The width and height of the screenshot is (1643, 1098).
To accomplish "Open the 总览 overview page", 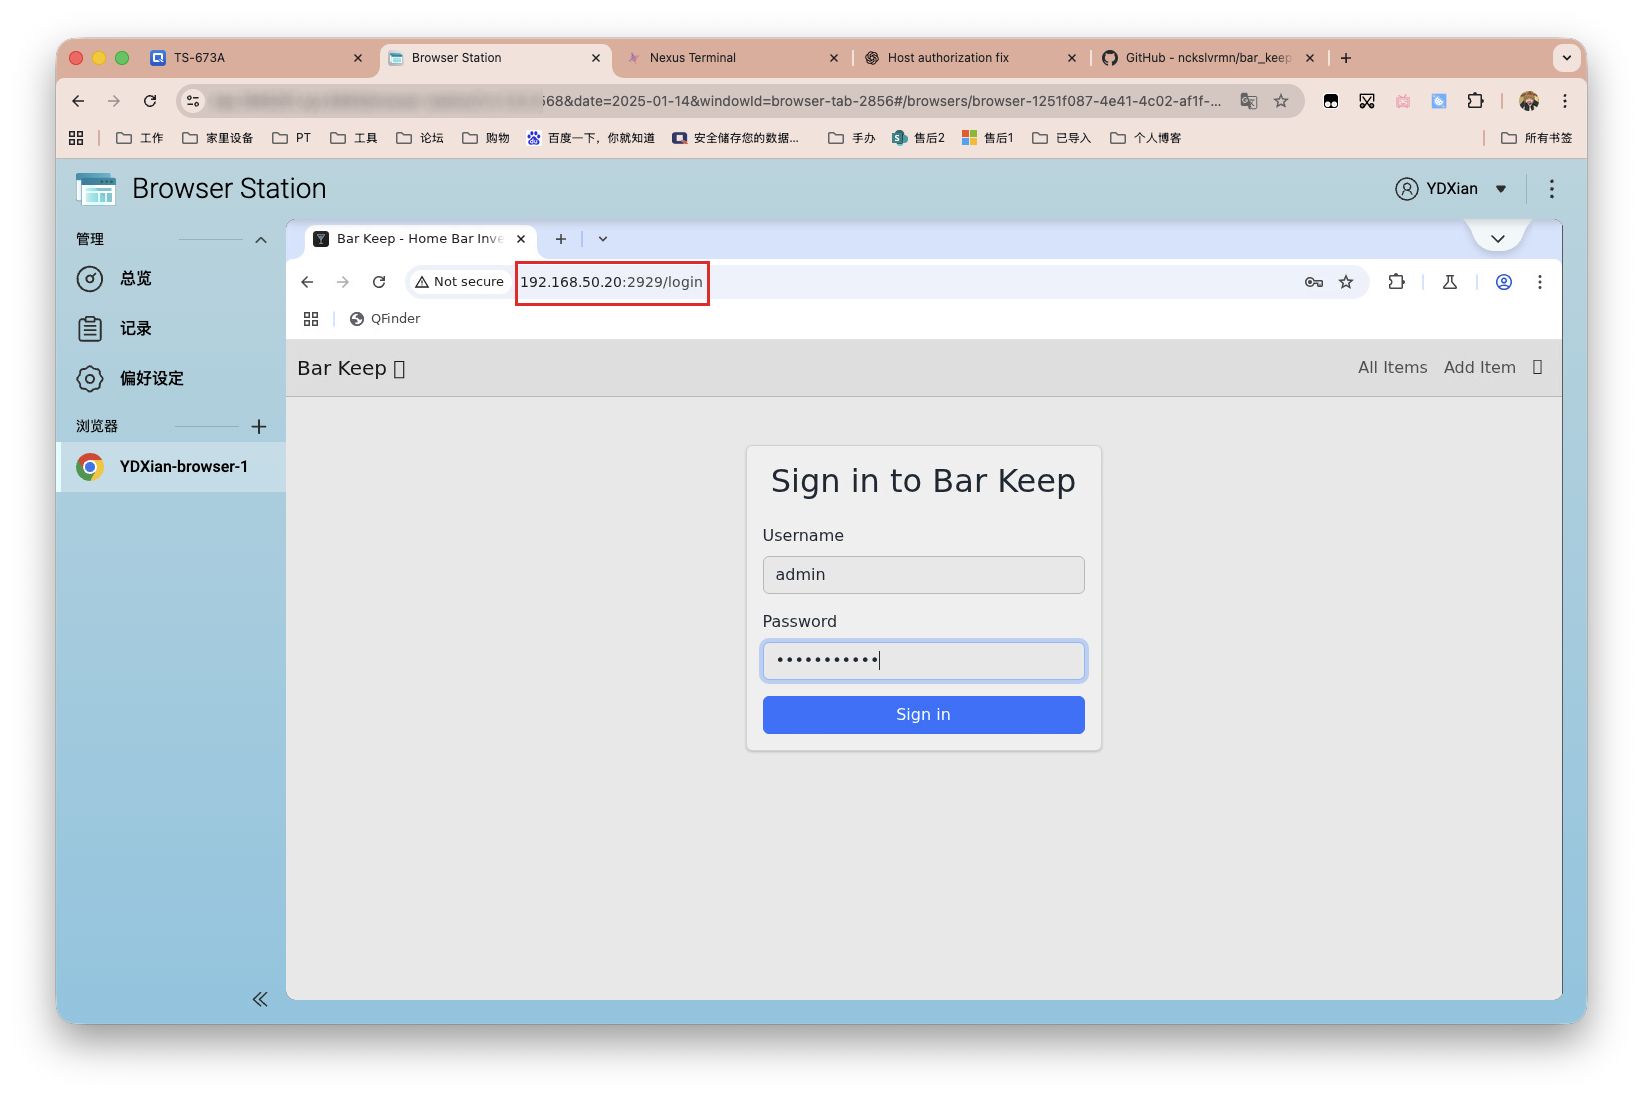I will tap(134, 279).
